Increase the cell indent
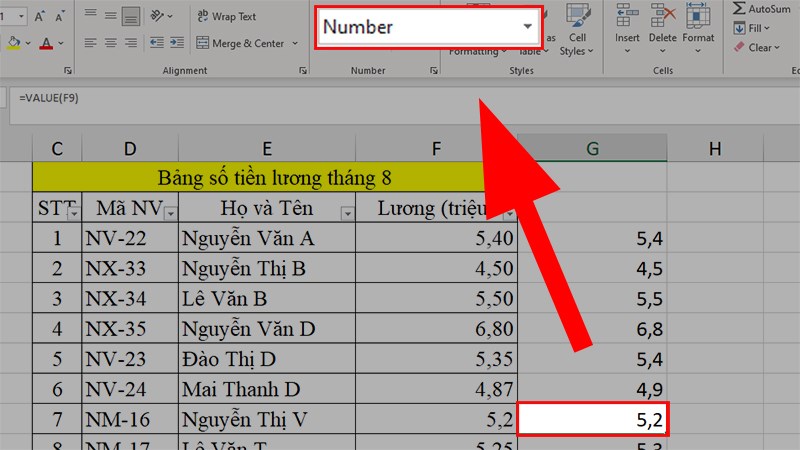 (177, 43)
